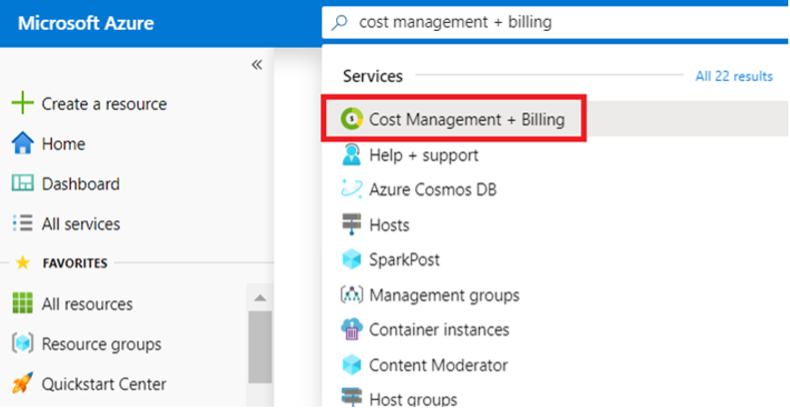Click the Azure Cosmos DB icon
This screenshot has width=790, height=408.
(x=352, y=190)
